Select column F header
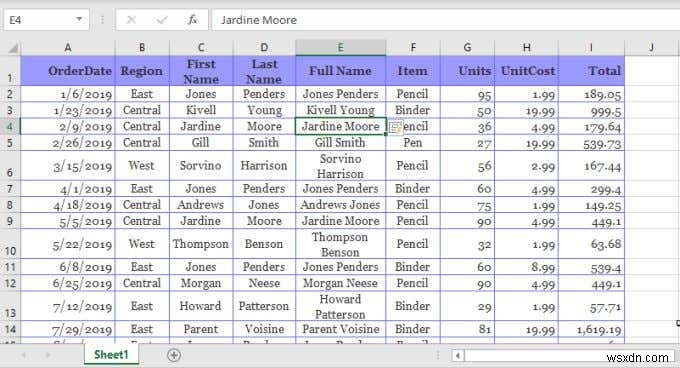Screen dimensions: 680x368 pos(413,48)
